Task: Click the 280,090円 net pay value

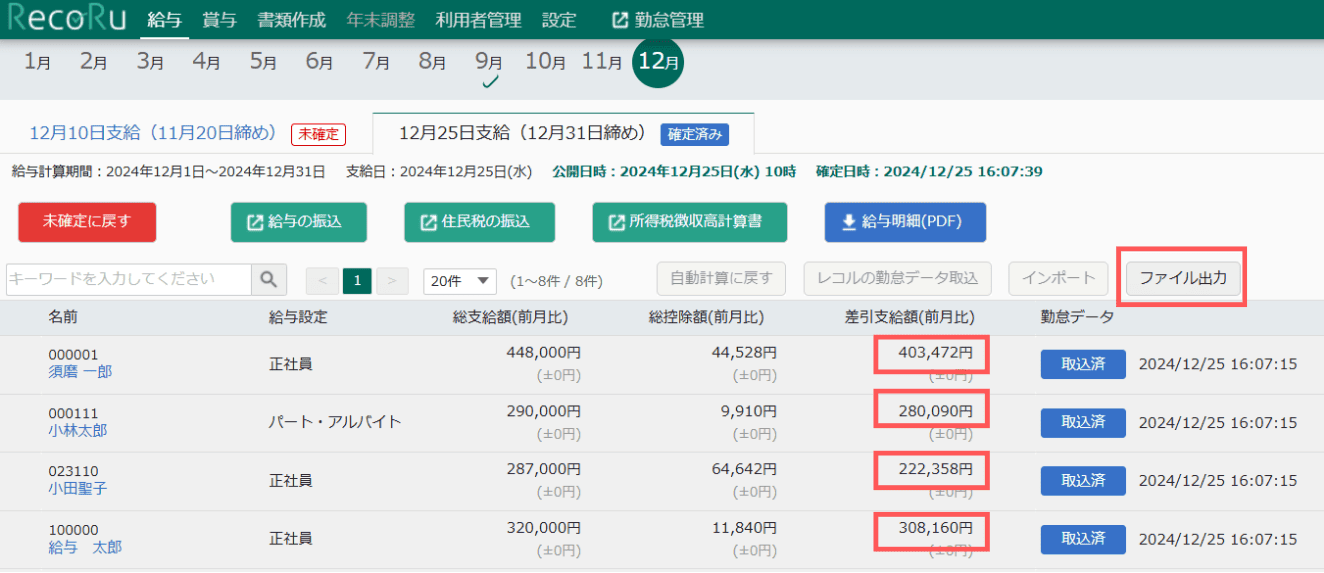Action: click(935, 411)
